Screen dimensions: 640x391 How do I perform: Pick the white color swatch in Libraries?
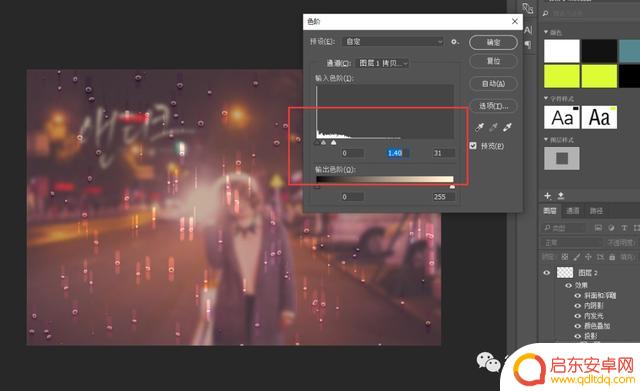pos(562,51)
